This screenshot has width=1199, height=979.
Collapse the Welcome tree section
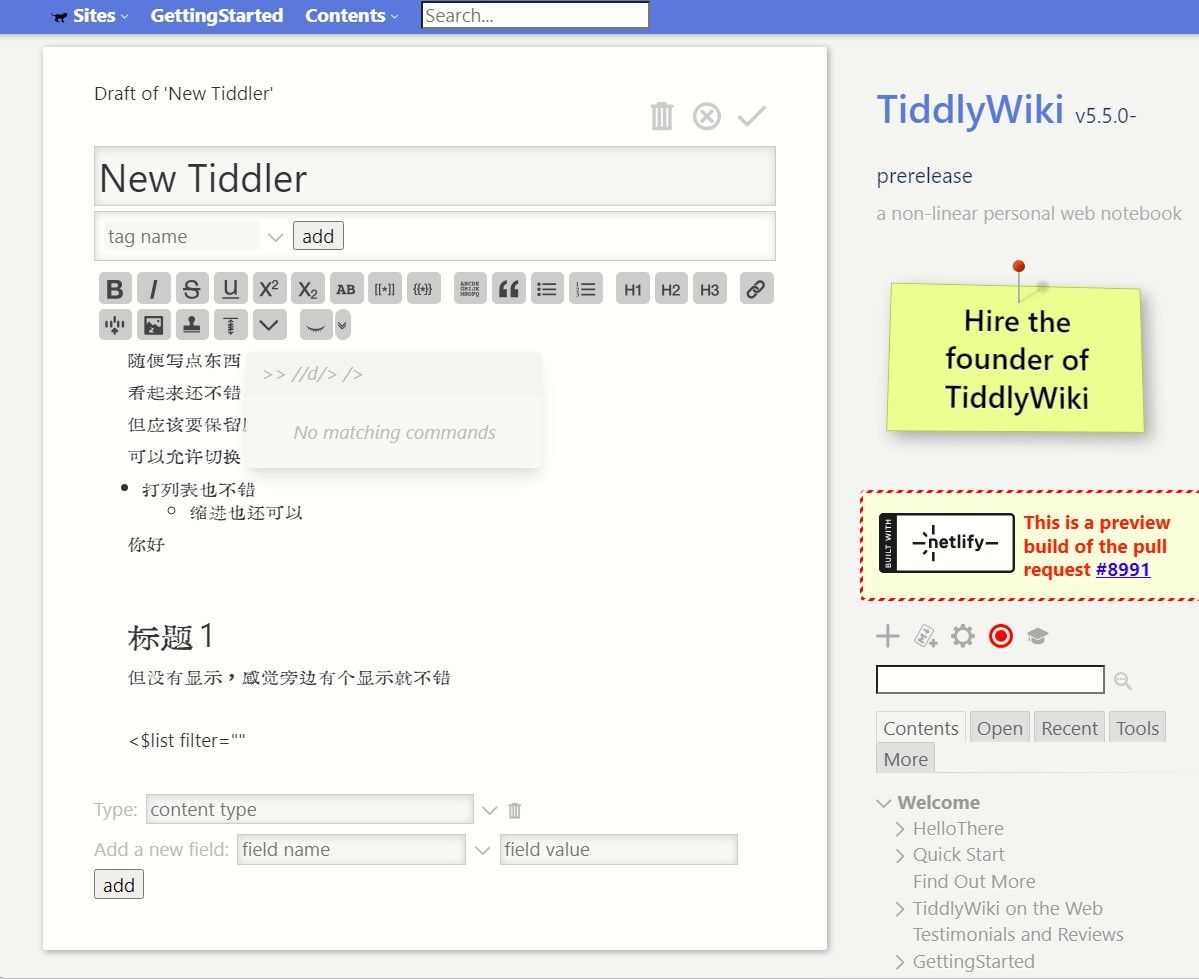pyautogui.click(x=884, y=803)
